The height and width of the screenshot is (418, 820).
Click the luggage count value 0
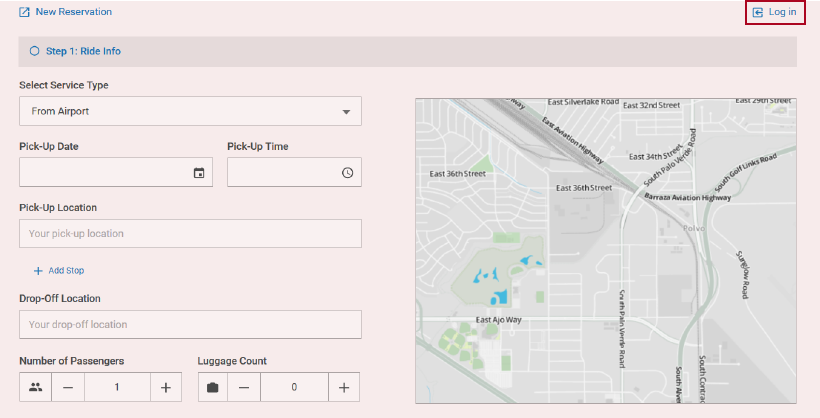coord(294,387)
